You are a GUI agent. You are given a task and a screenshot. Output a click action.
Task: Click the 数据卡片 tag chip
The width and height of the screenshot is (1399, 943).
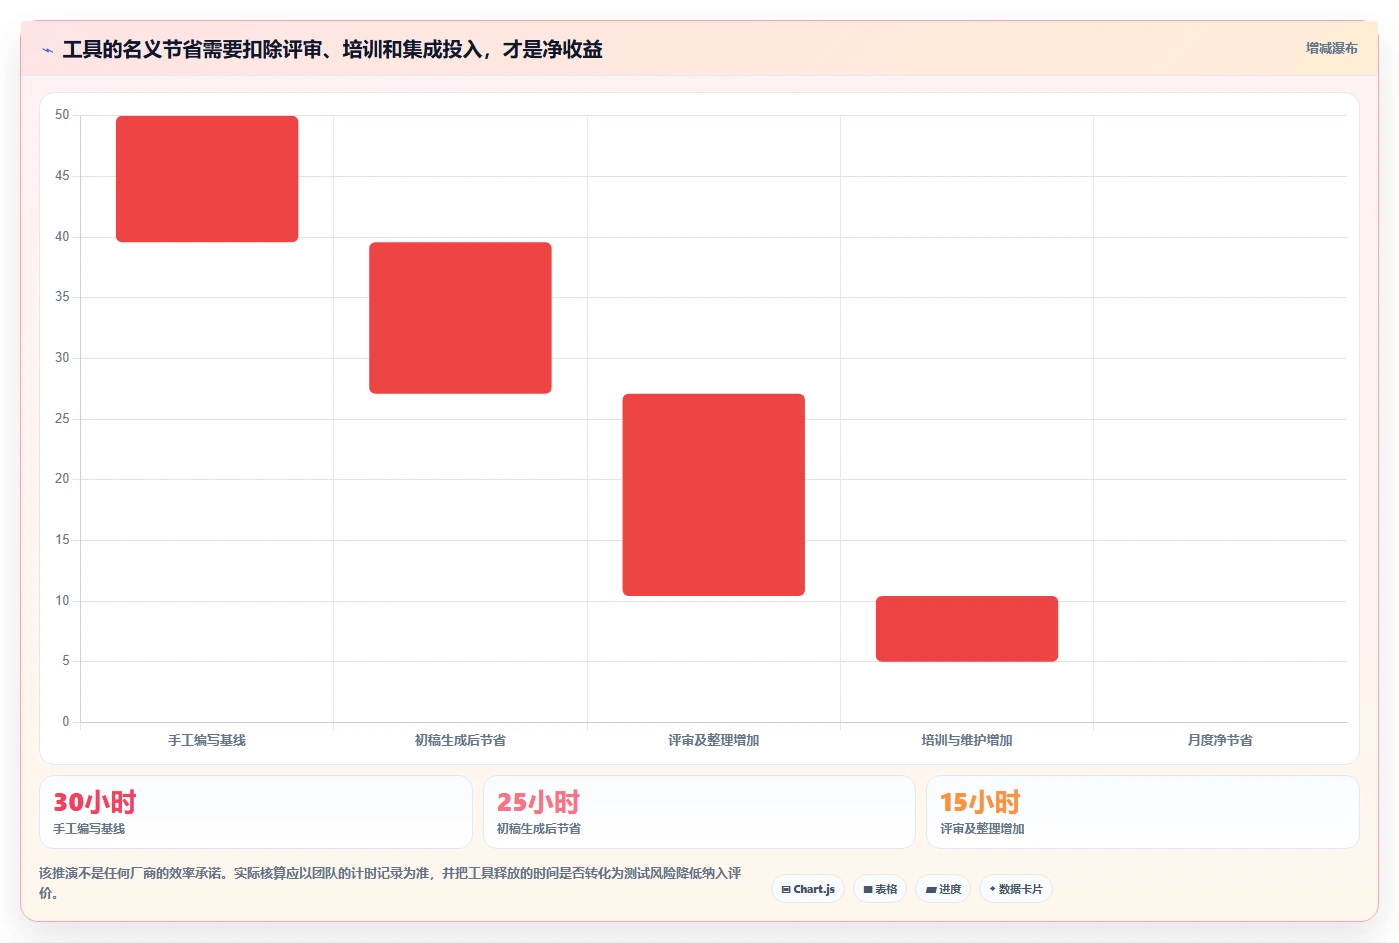coord(1015,889)
